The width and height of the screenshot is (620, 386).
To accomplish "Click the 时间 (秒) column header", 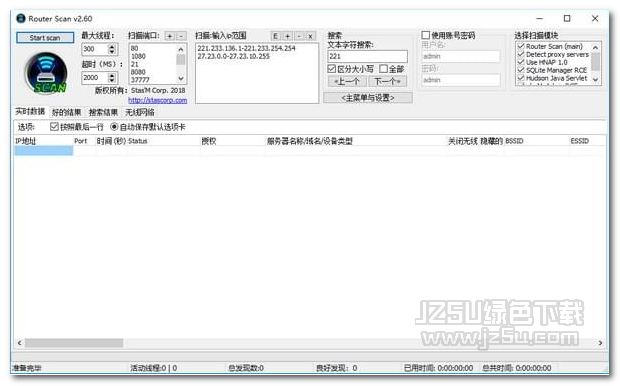I will click(111, 141).
